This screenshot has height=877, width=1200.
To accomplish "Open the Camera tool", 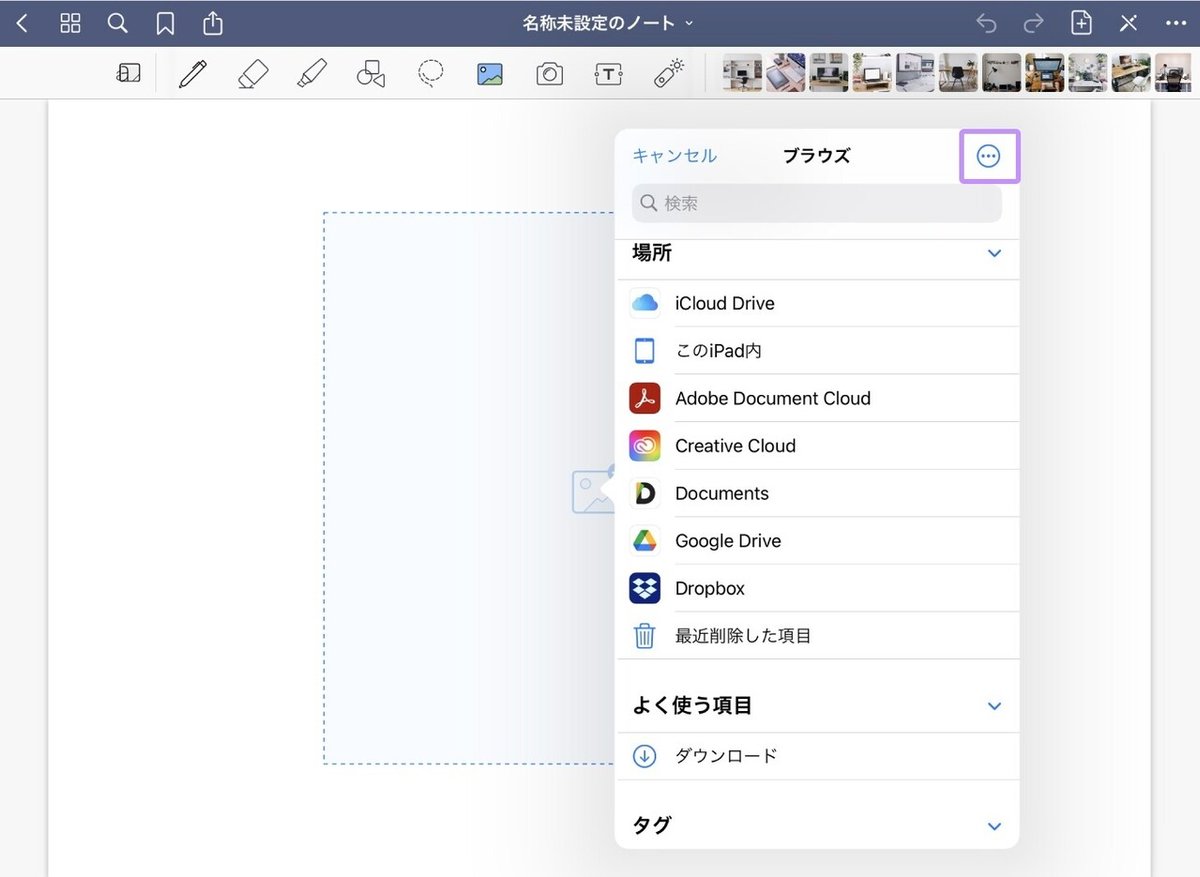I will pyautogui.click(x=548, y=73).
